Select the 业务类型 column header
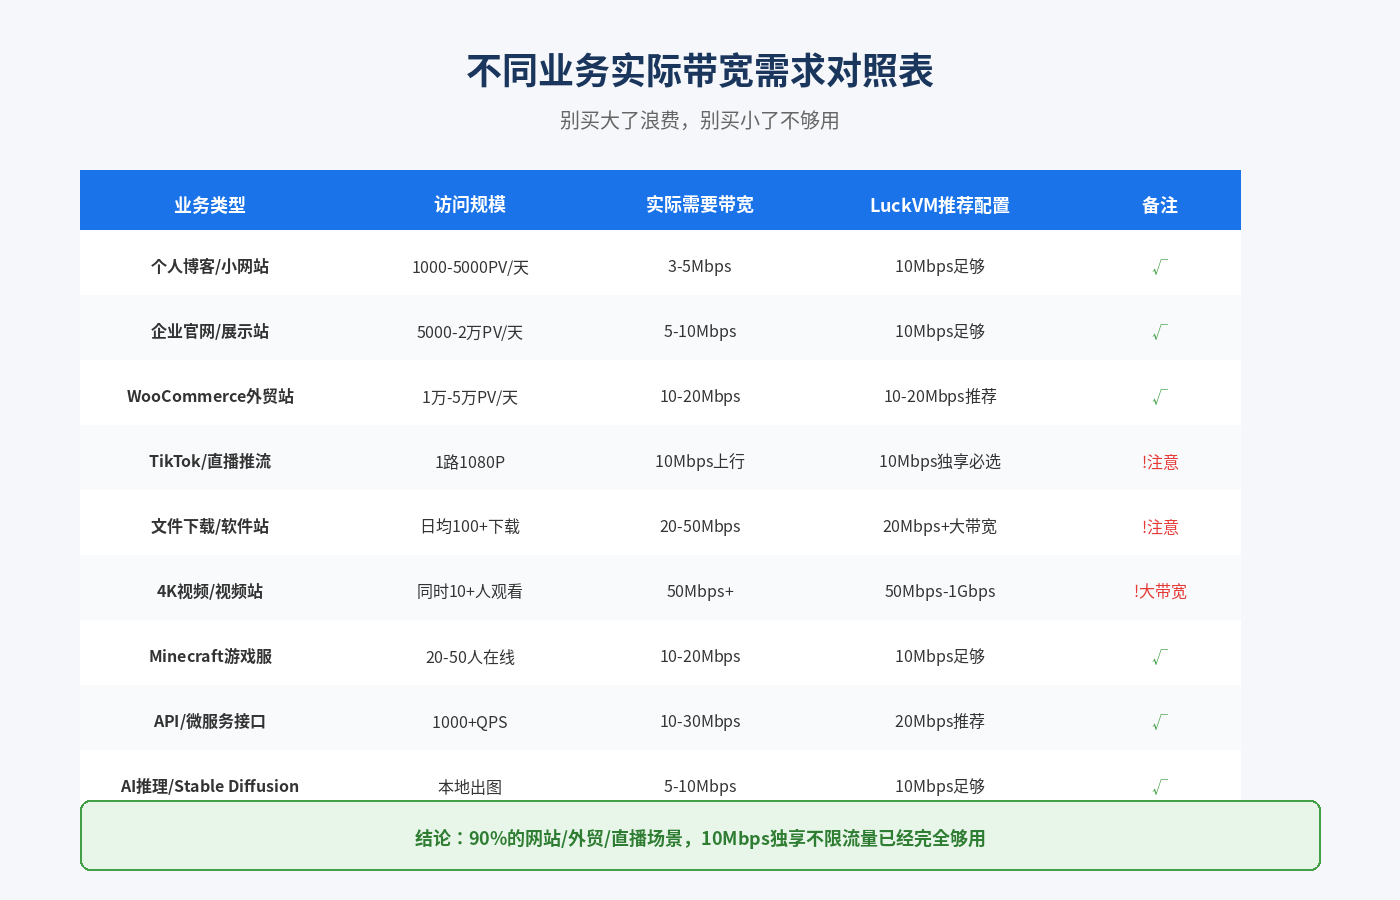 coord(210,205)
